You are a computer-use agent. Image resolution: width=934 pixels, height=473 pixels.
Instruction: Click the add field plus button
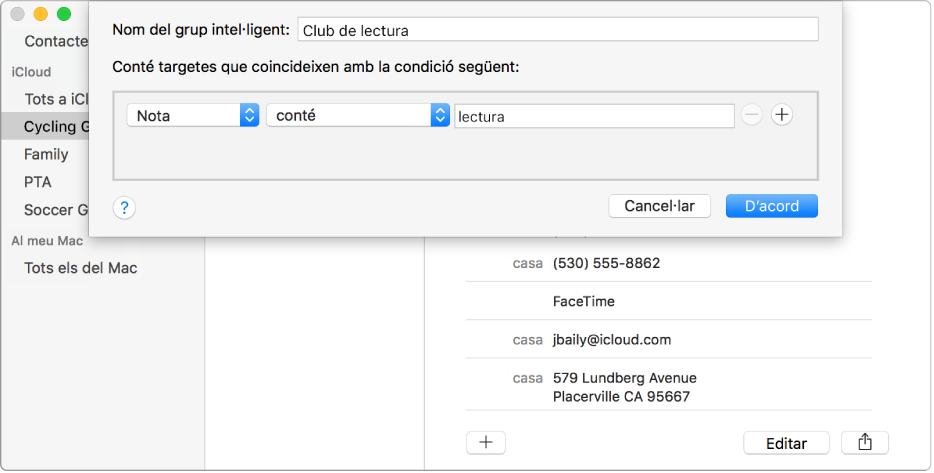(486, 442)
